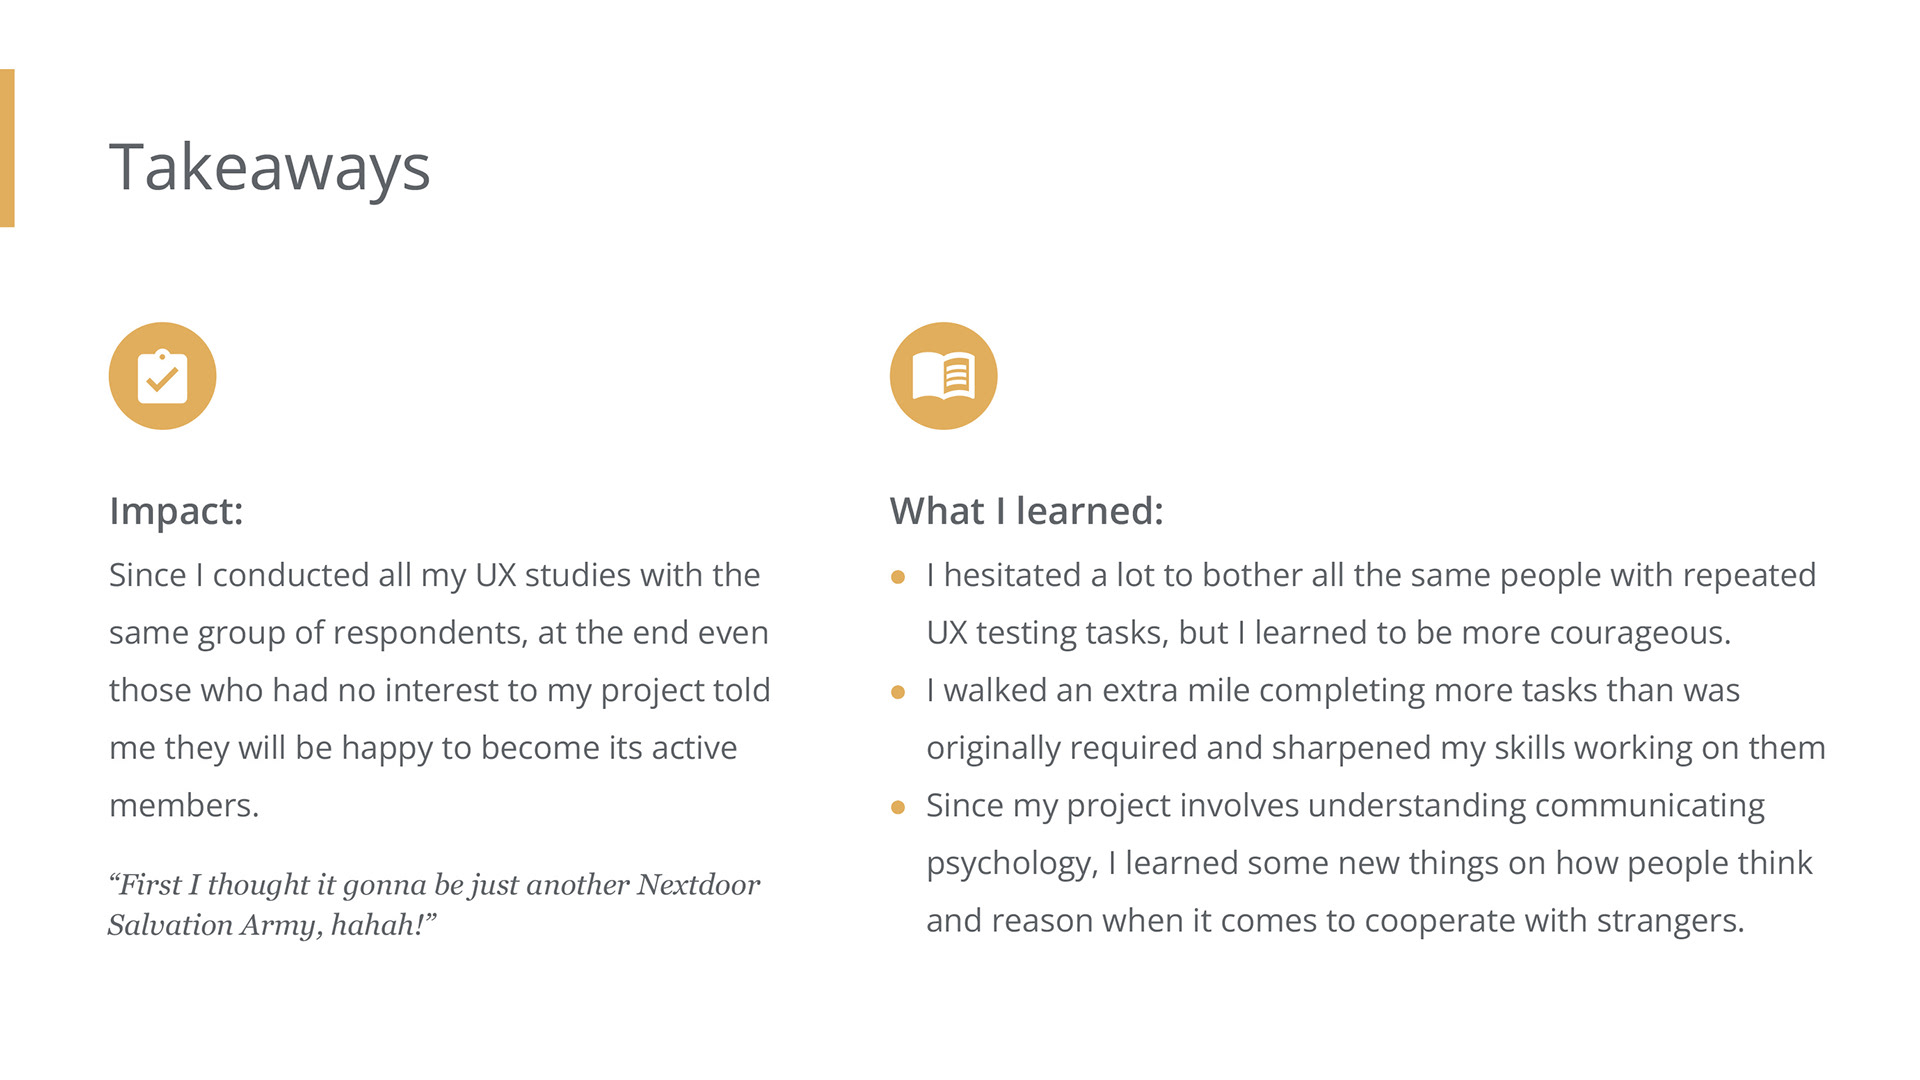Click the "What I learned:" heading
This screenshot has height=1080, width=1920.
[1026, 511]
